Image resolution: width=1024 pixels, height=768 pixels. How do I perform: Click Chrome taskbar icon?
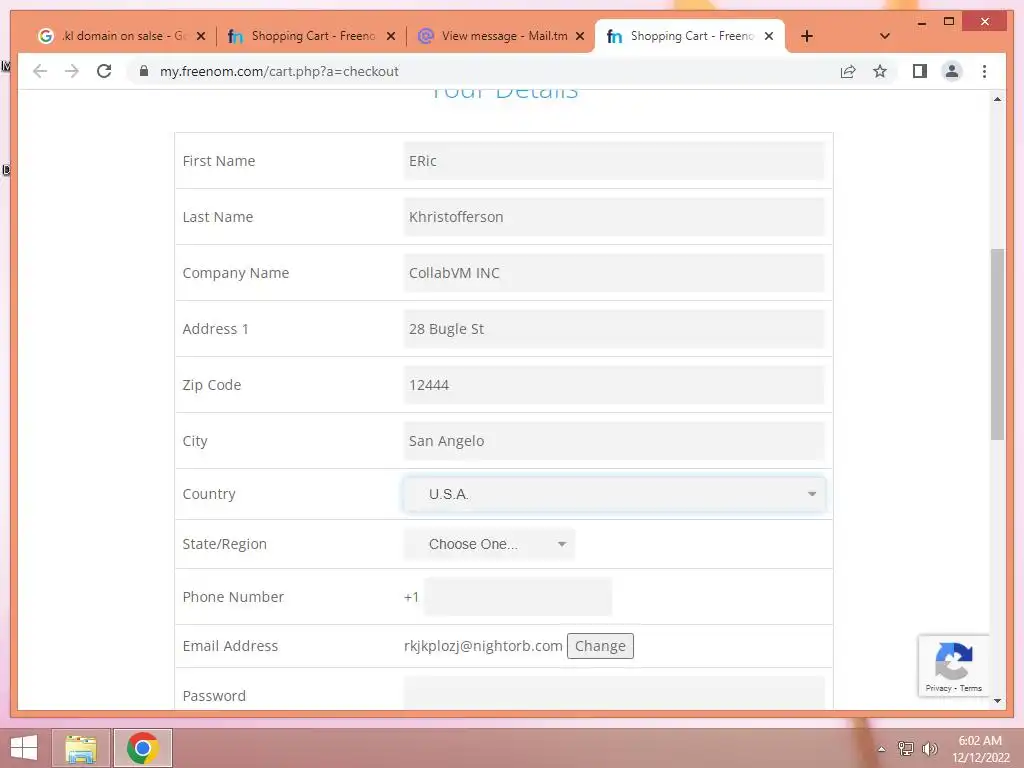click(142, 748)
